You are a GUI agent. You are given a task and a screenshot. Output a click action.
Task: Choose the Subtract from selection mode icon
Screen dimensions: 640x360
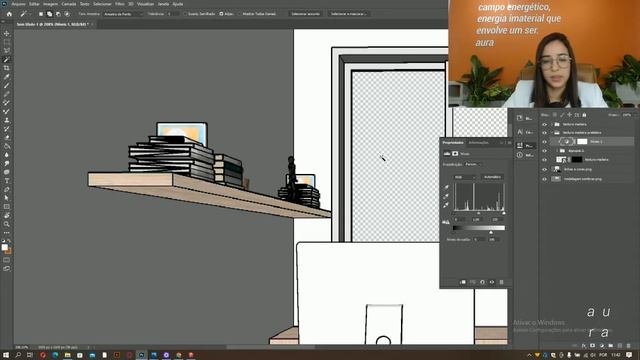[58, 14]
